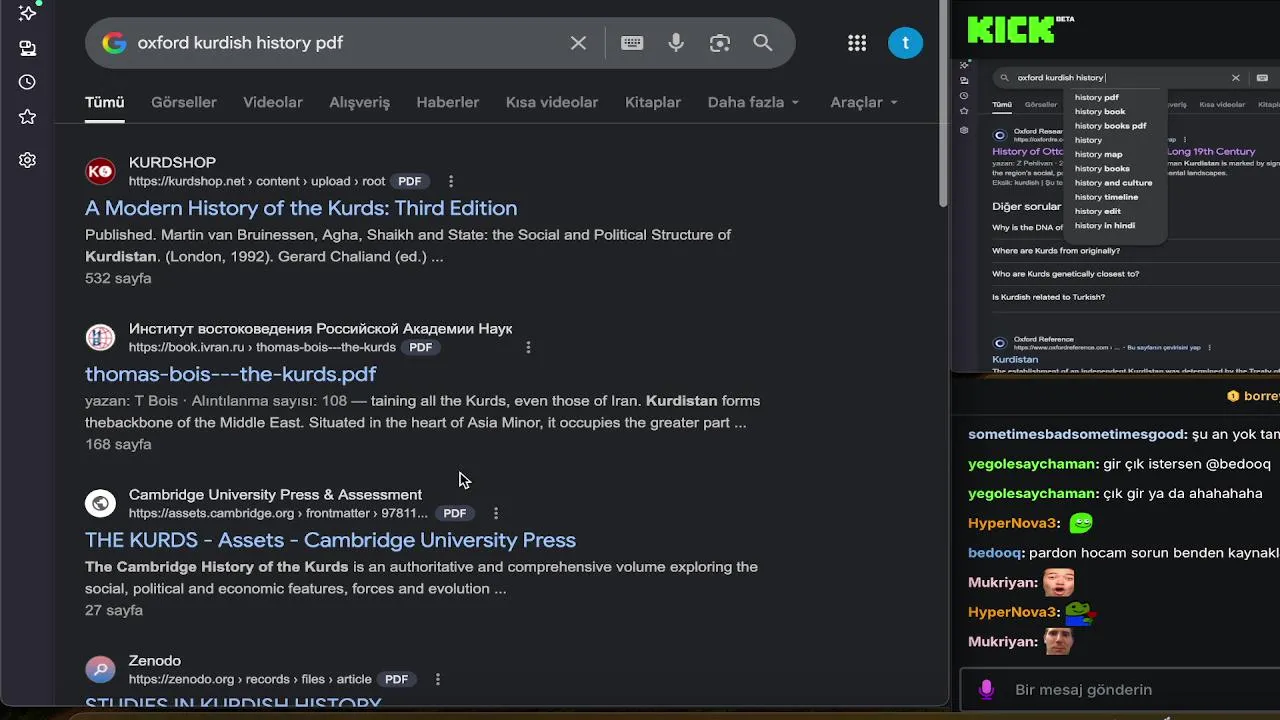This screenshot has height=720, width=1280.
Task: Open history from the sidebar clock icon
Action: coord(27,82)
